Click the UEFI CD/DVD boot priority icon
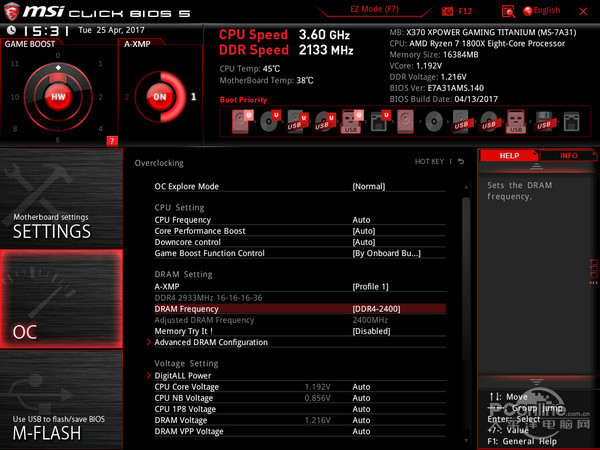 point(270,121)
